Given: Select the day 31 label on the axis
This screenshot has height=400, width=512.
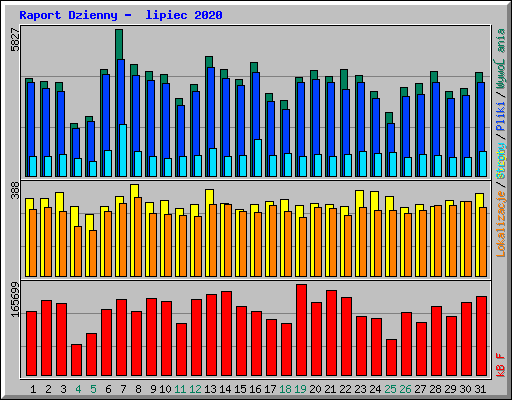Looking at the screenshot, I should pyautogui.click(x=480, y=389).
